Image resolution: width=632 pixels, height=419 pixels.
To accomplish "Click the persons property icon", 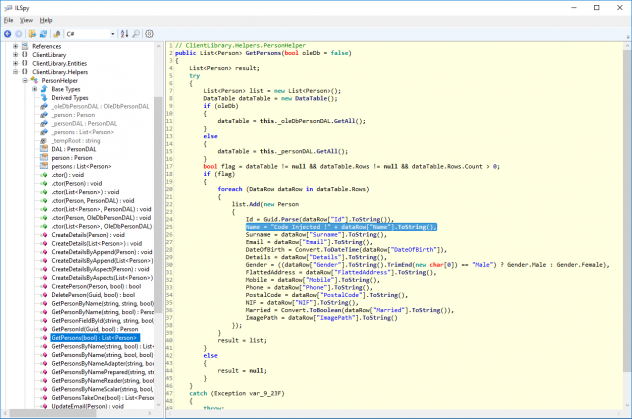I will pyautogui.click(x=44, y=166).
